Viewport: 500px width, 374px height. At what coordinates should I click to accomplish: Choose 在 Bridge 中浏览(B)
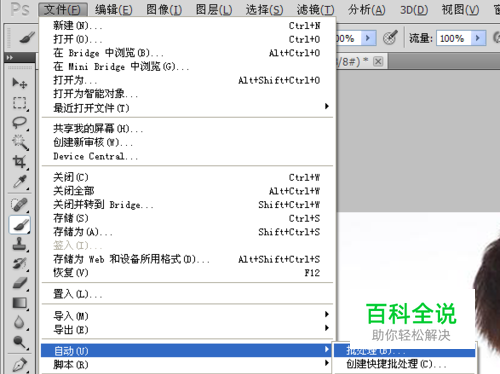187,53
